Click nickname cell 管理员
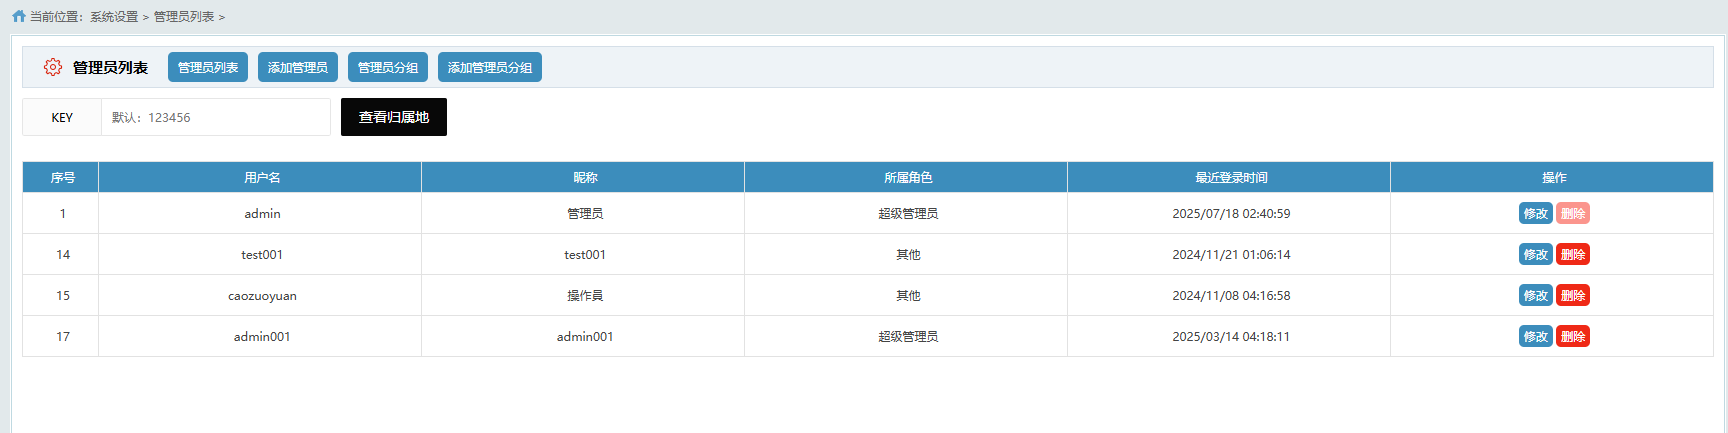This screenshot has width=1728, height=433. 585,213
